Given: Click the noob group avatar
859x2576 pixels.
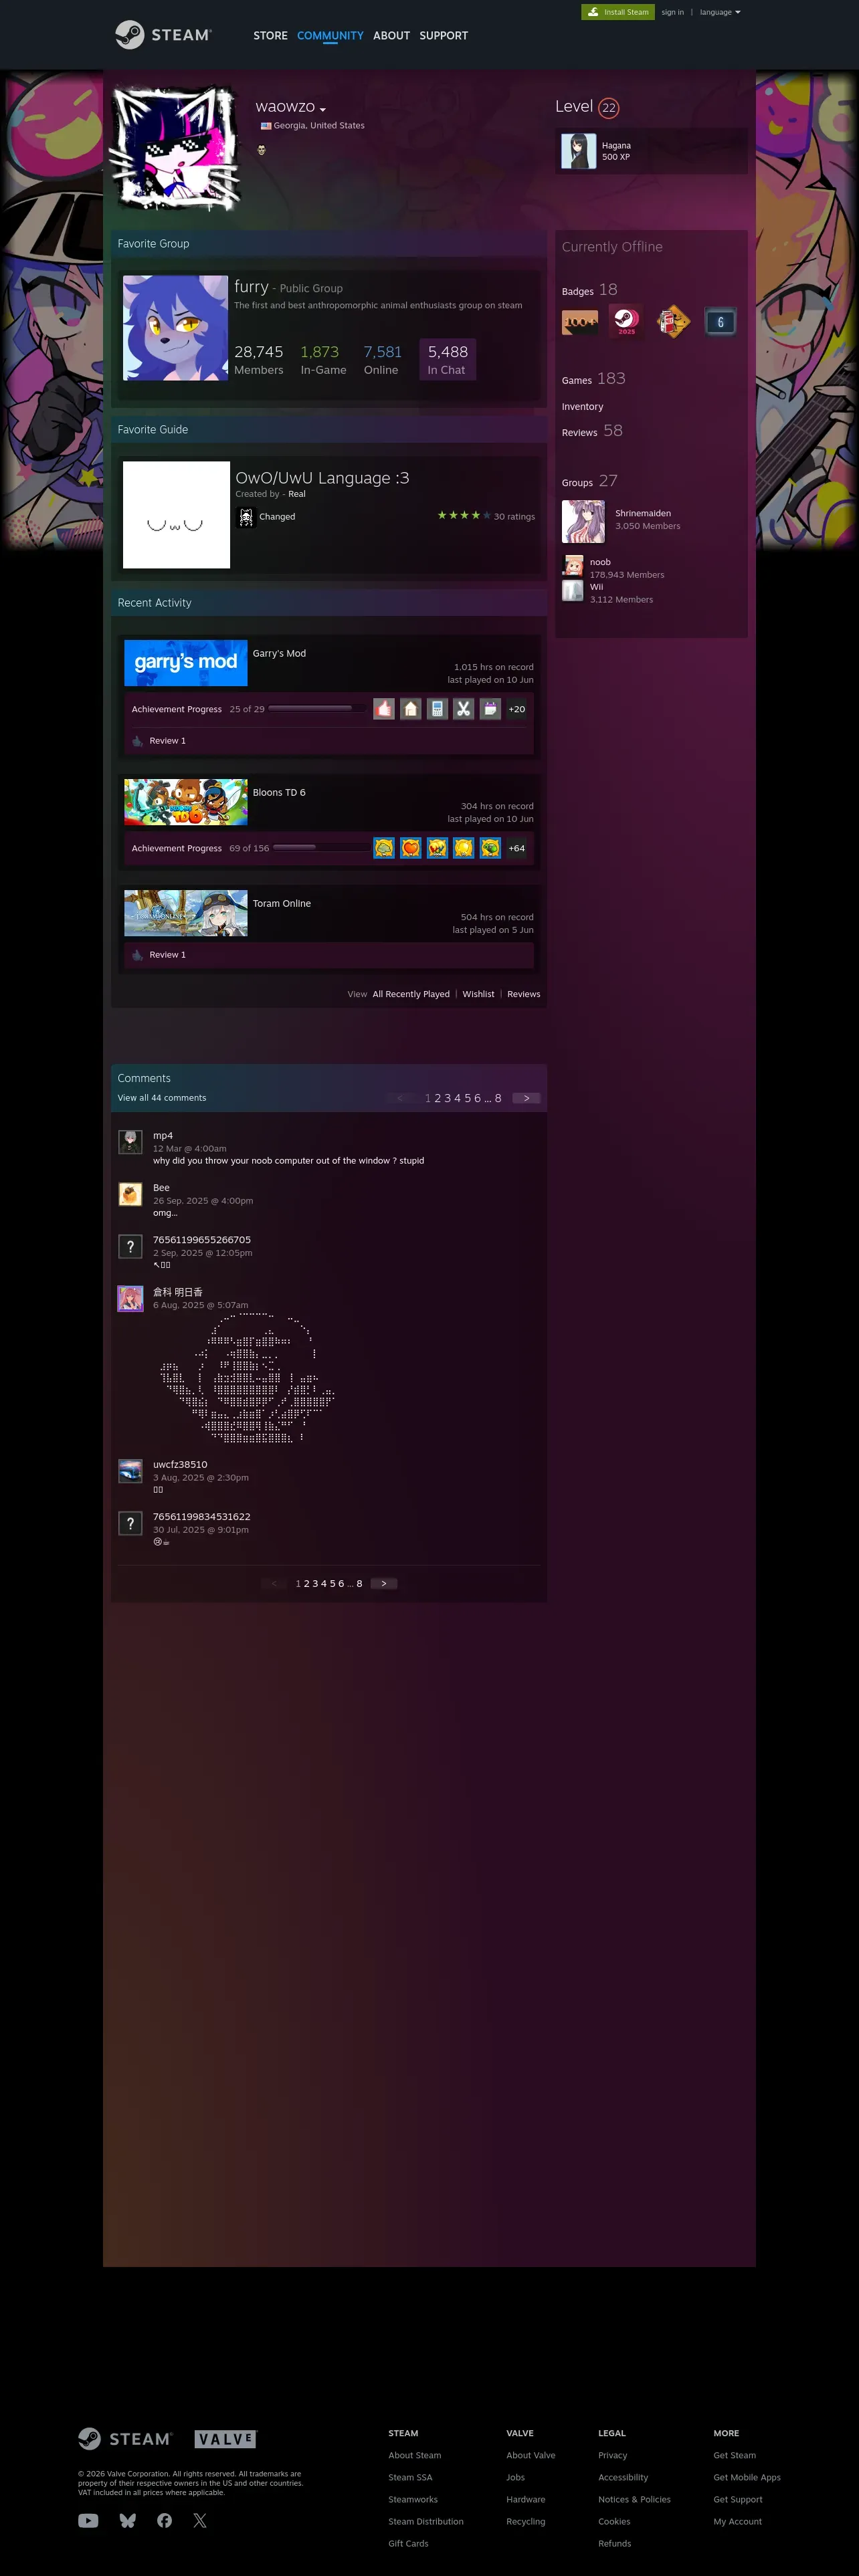Looking at the screenshot, I should click(572, 566).
